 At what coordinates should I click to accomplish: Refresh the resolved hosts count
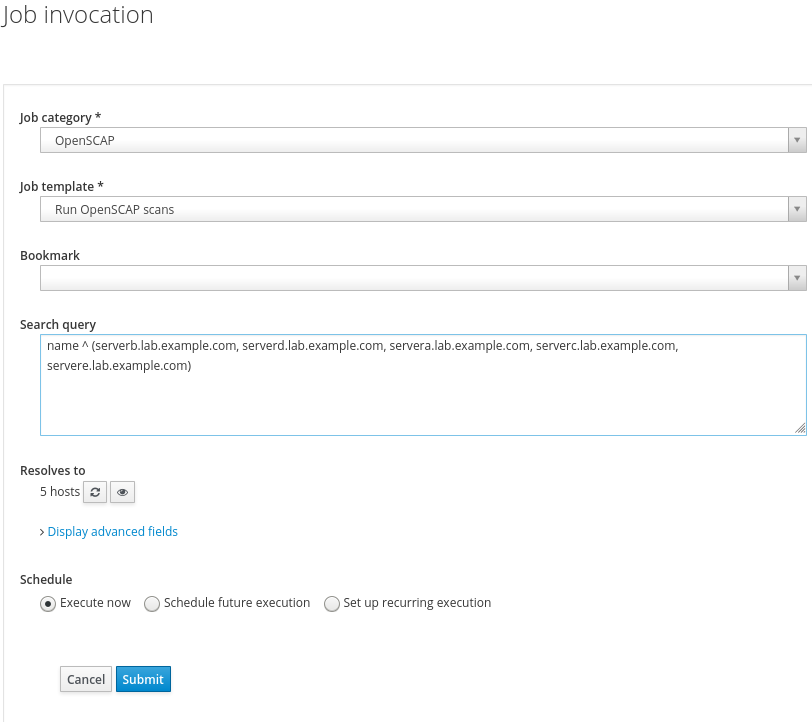(x=95, y=492)
